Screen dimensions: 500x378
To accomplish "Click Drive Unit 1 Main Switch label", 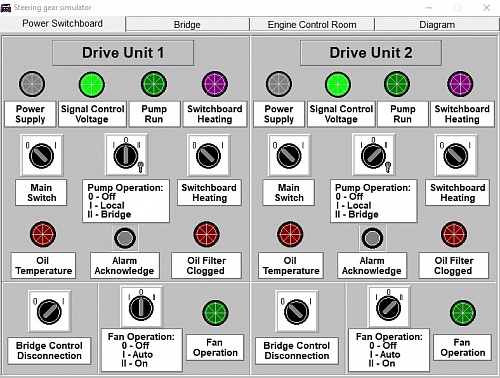I will (x=41, y=193).
